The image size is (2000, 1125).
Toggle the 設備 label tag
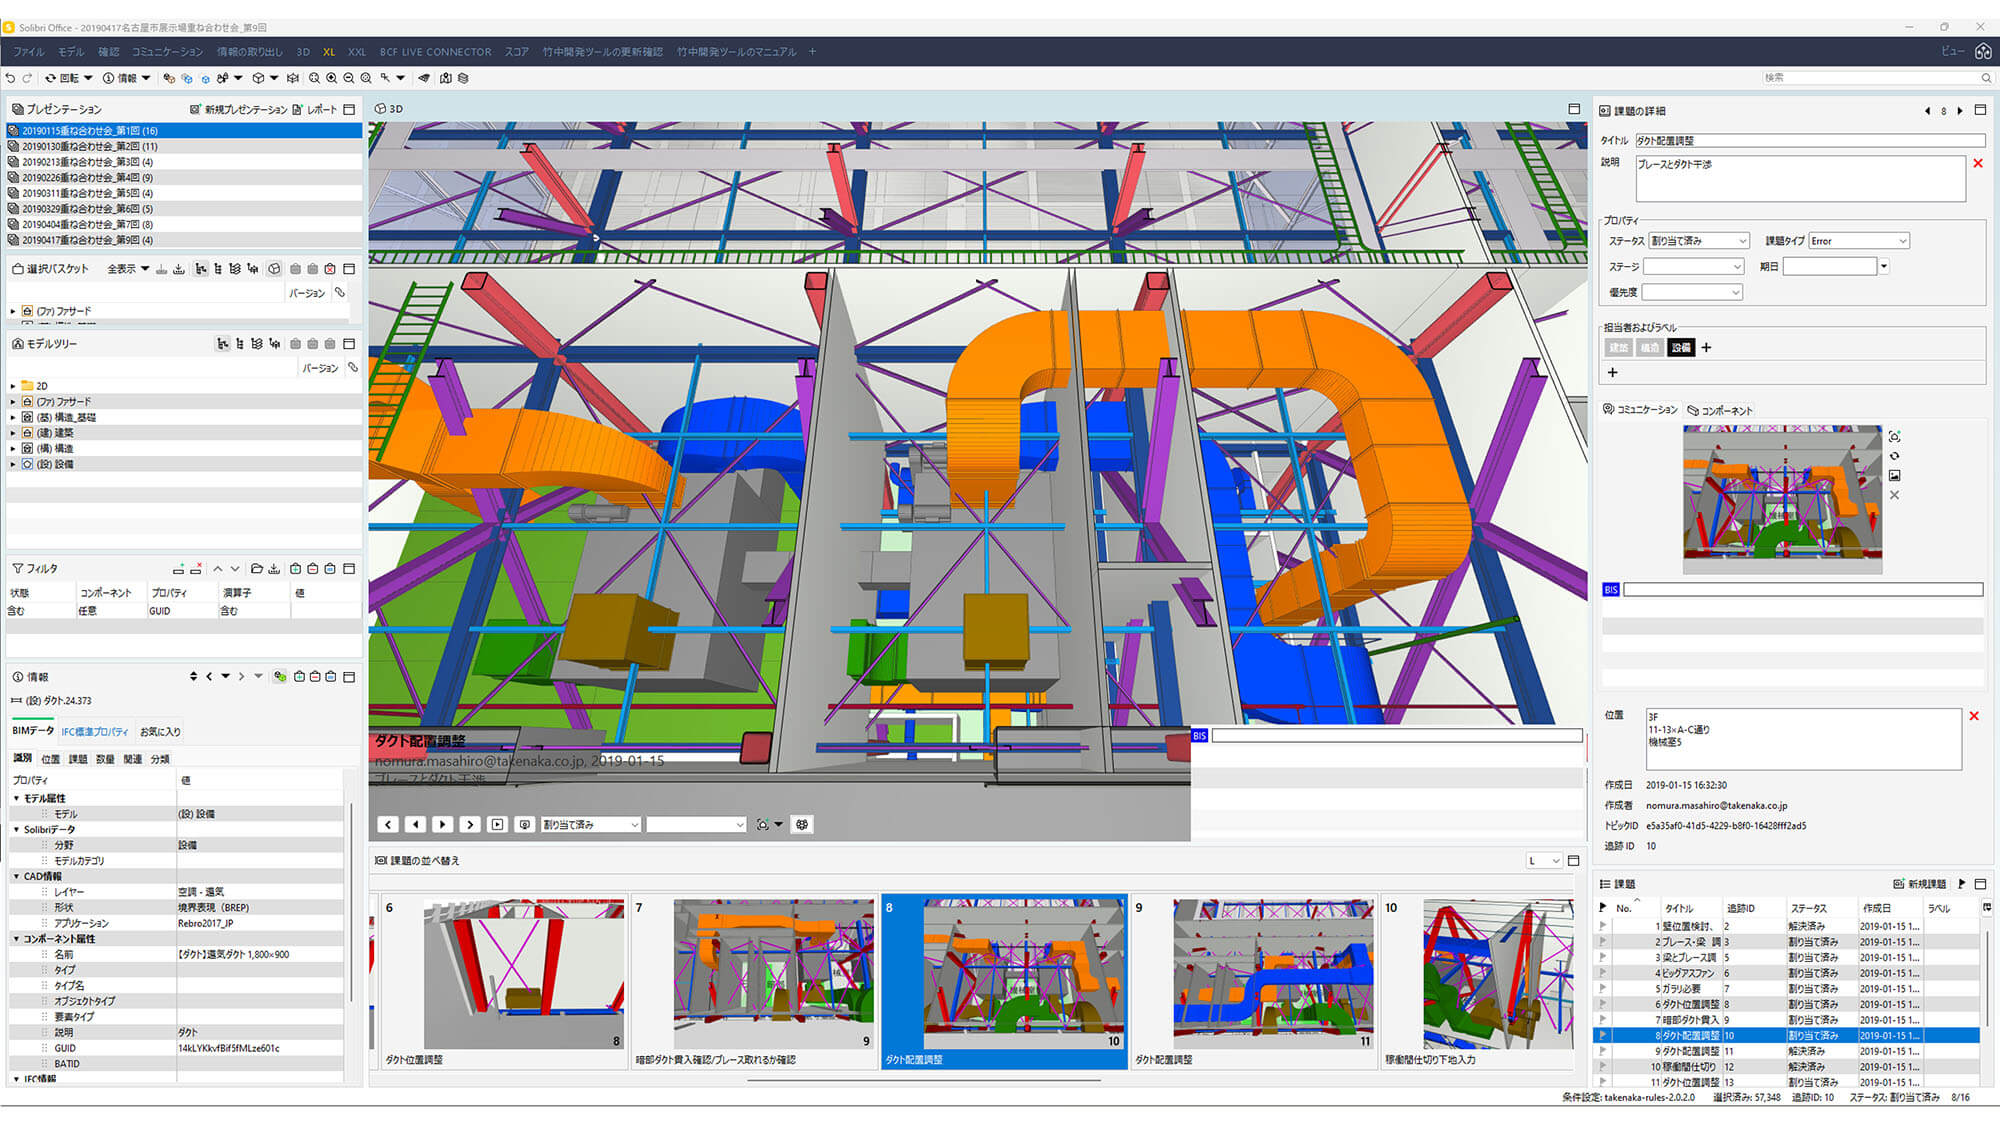pos(1681,348)
